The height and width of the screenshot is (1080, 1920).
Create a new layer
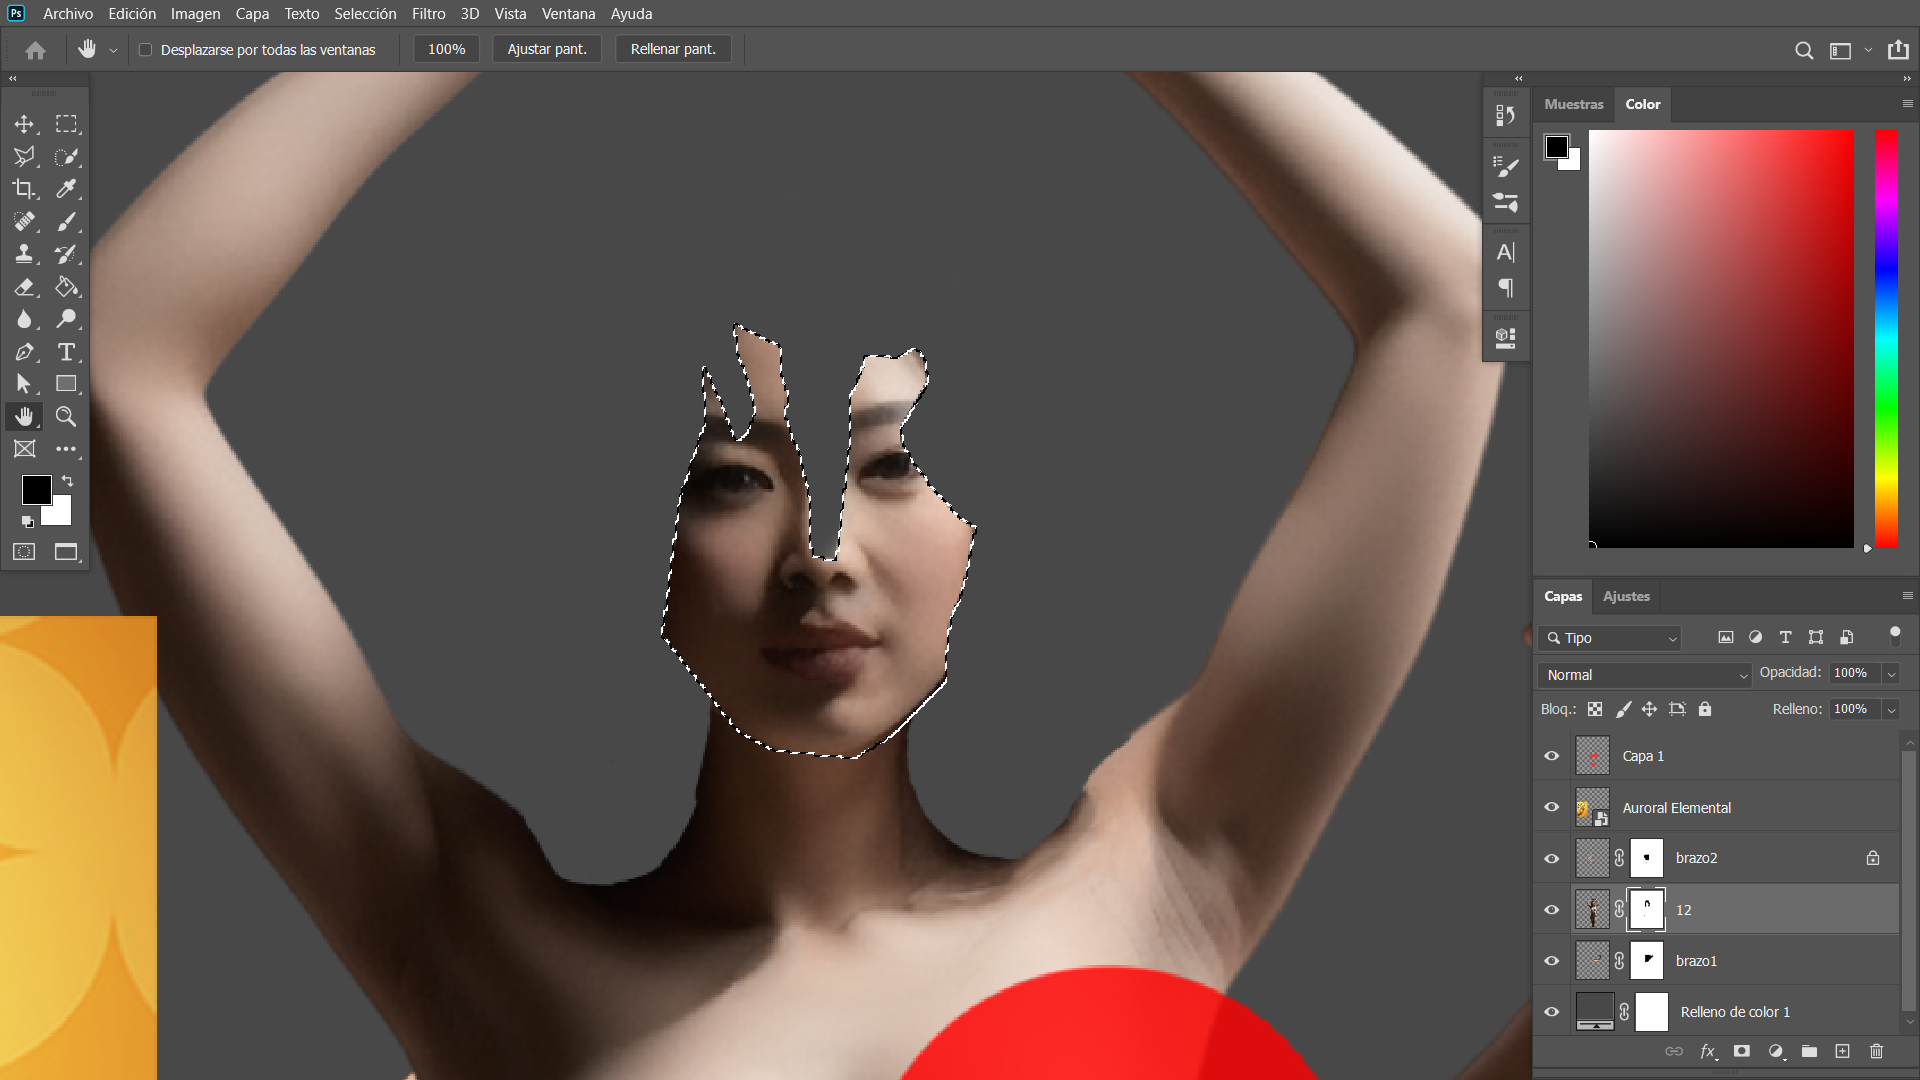click(1842, 1051)
